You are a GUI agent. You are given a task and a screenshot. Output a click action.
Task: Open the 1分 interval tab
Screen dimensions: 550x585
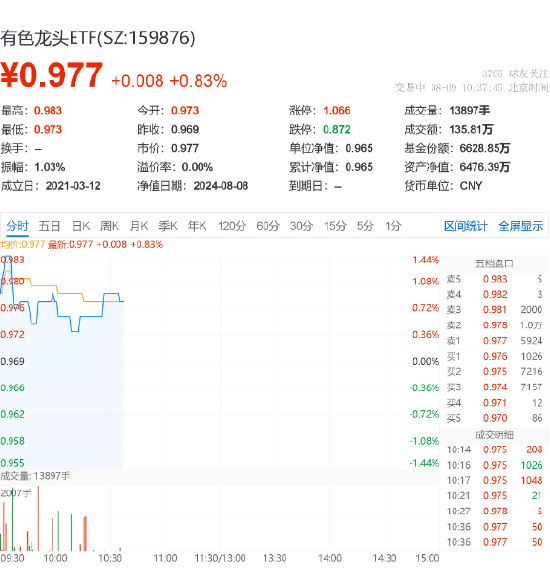[393, 226]
